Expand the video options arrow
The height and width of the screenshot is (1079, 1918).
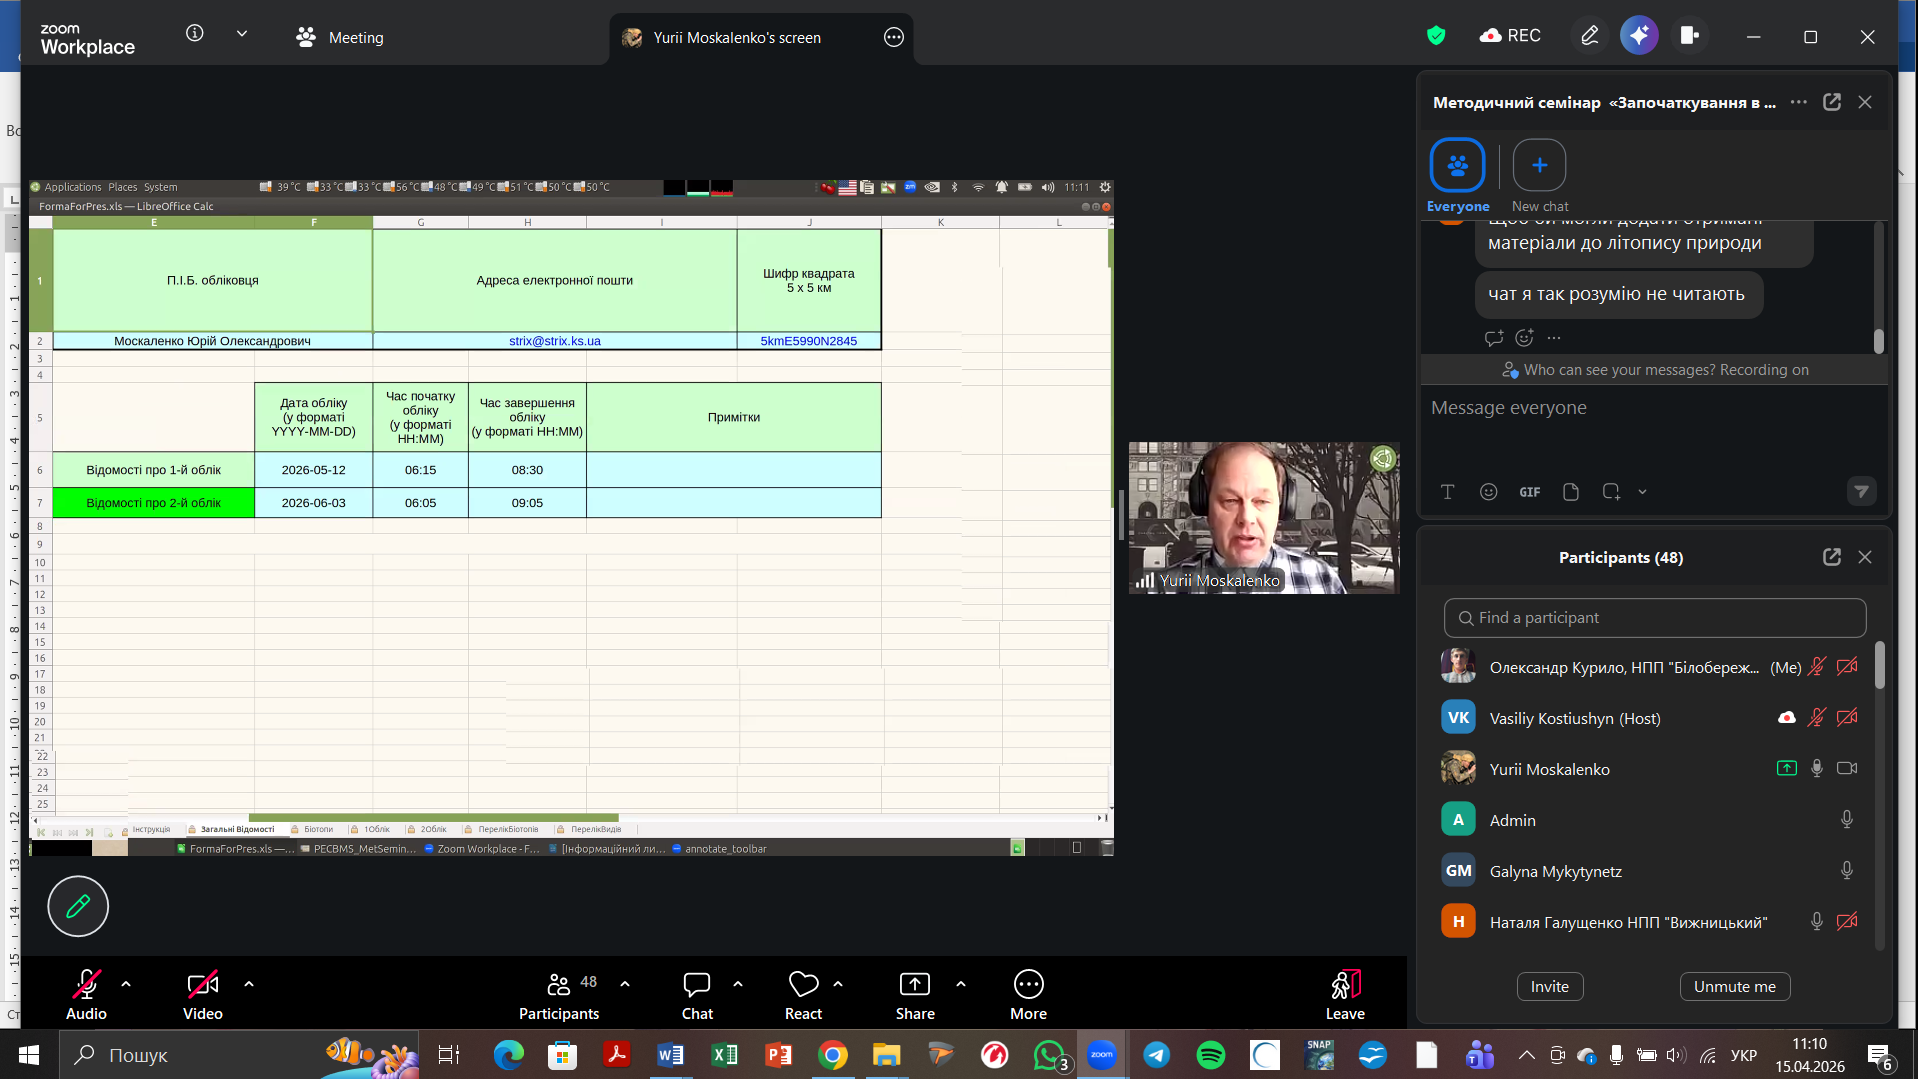pos(249,984)
